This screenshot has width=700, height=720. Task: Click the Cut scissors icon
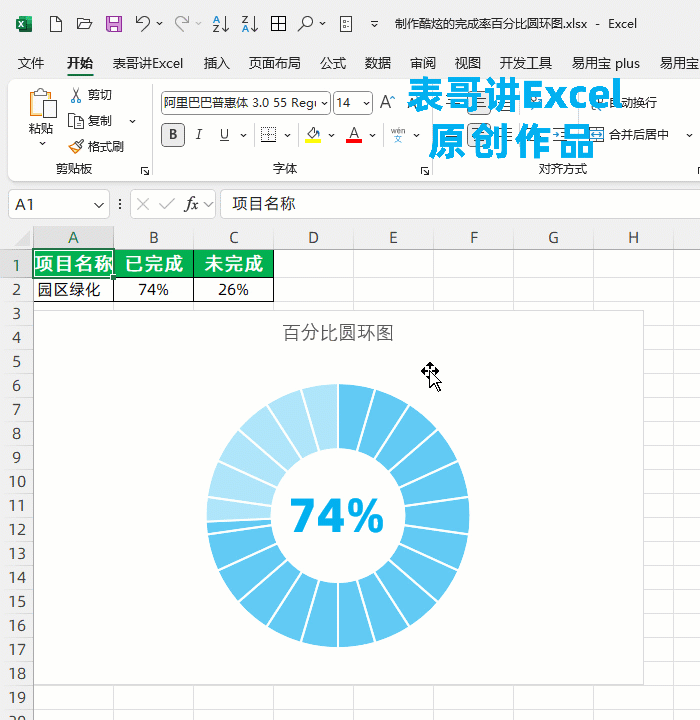(x=76, y=95)
